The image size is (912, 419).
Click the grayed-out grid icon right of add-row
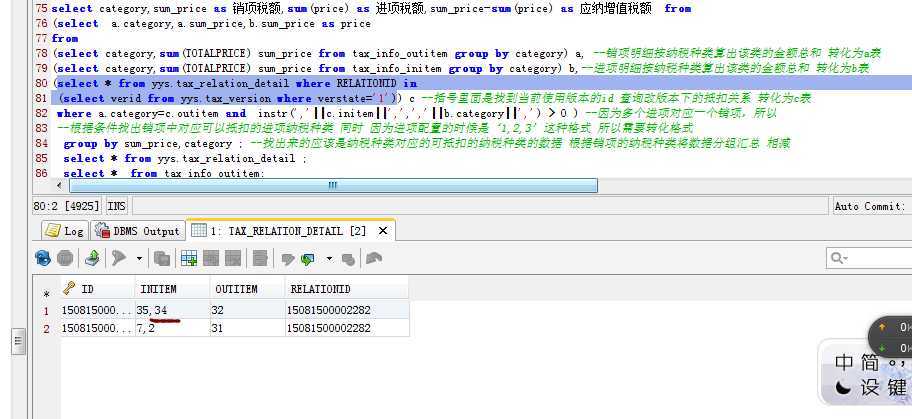211,258
